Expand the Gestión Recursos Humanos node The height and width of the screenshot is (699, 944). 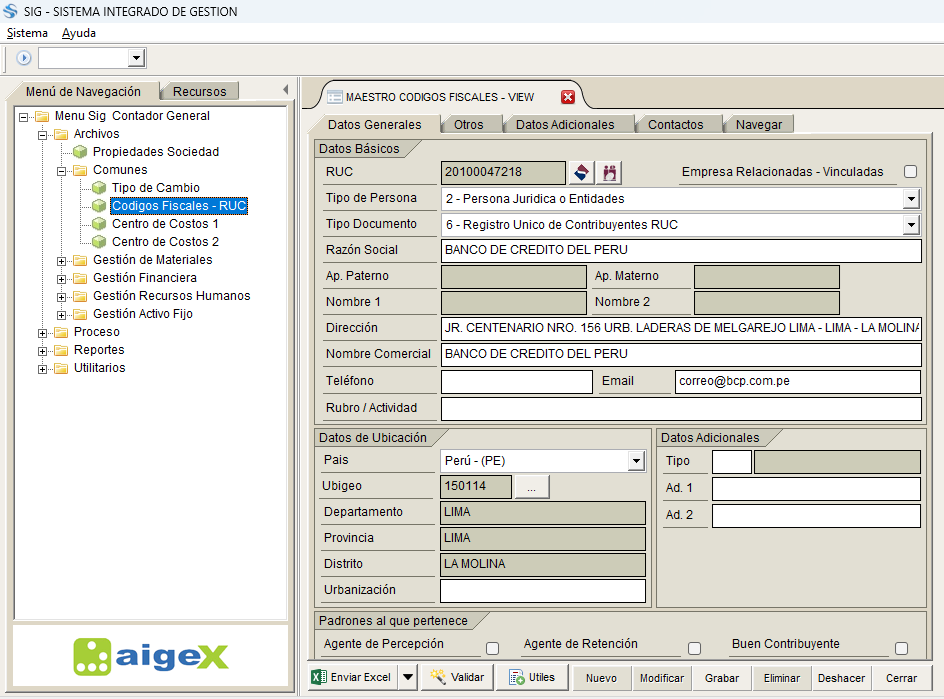61,297
